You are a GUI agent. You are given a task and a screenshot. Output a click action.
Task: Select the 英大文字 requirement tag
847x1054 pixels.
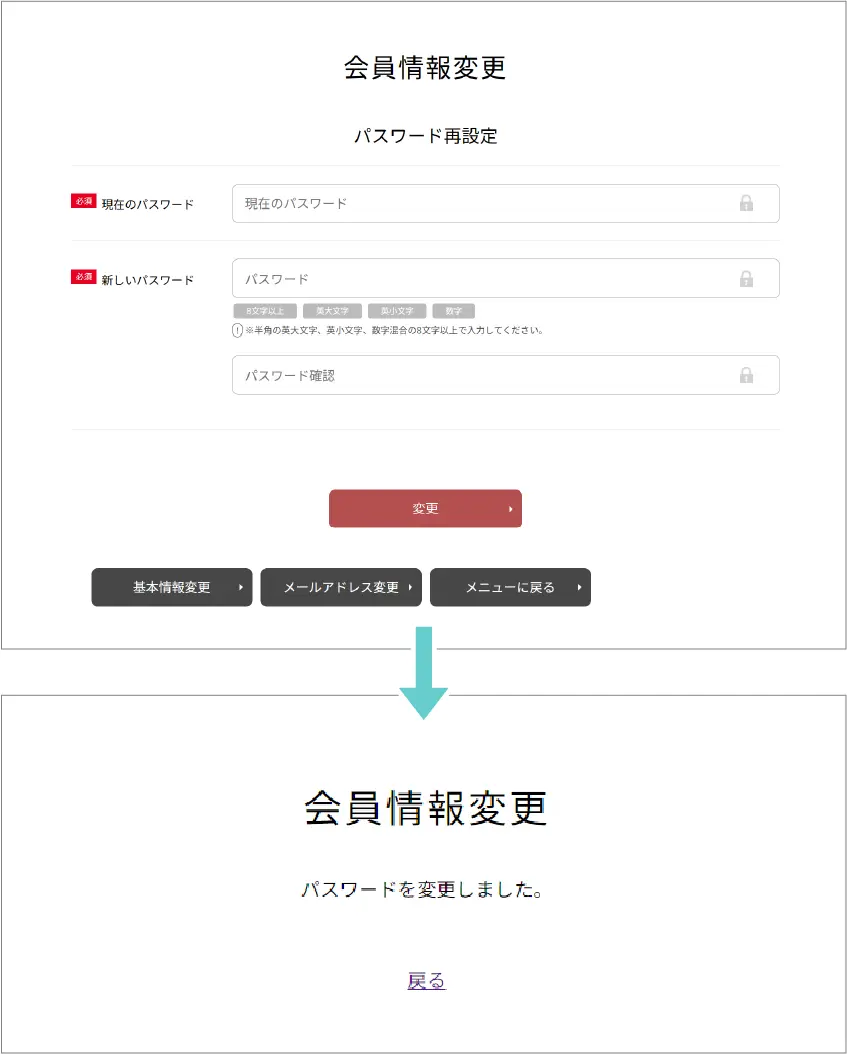332,311
